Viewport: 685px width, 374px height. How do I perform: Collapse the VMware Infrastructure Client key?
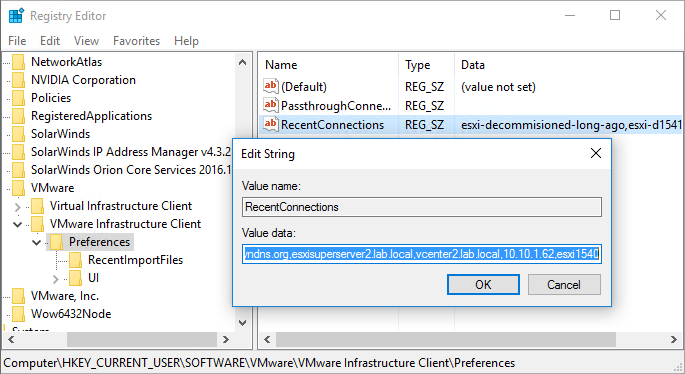[17, 224]
